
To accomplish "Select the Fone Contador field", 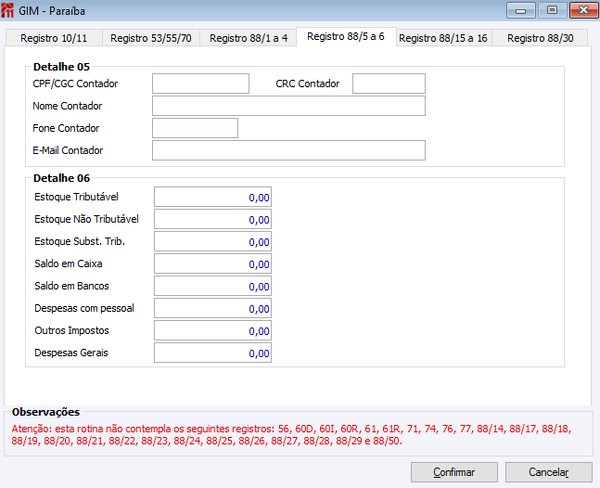I will pos(195,128).
